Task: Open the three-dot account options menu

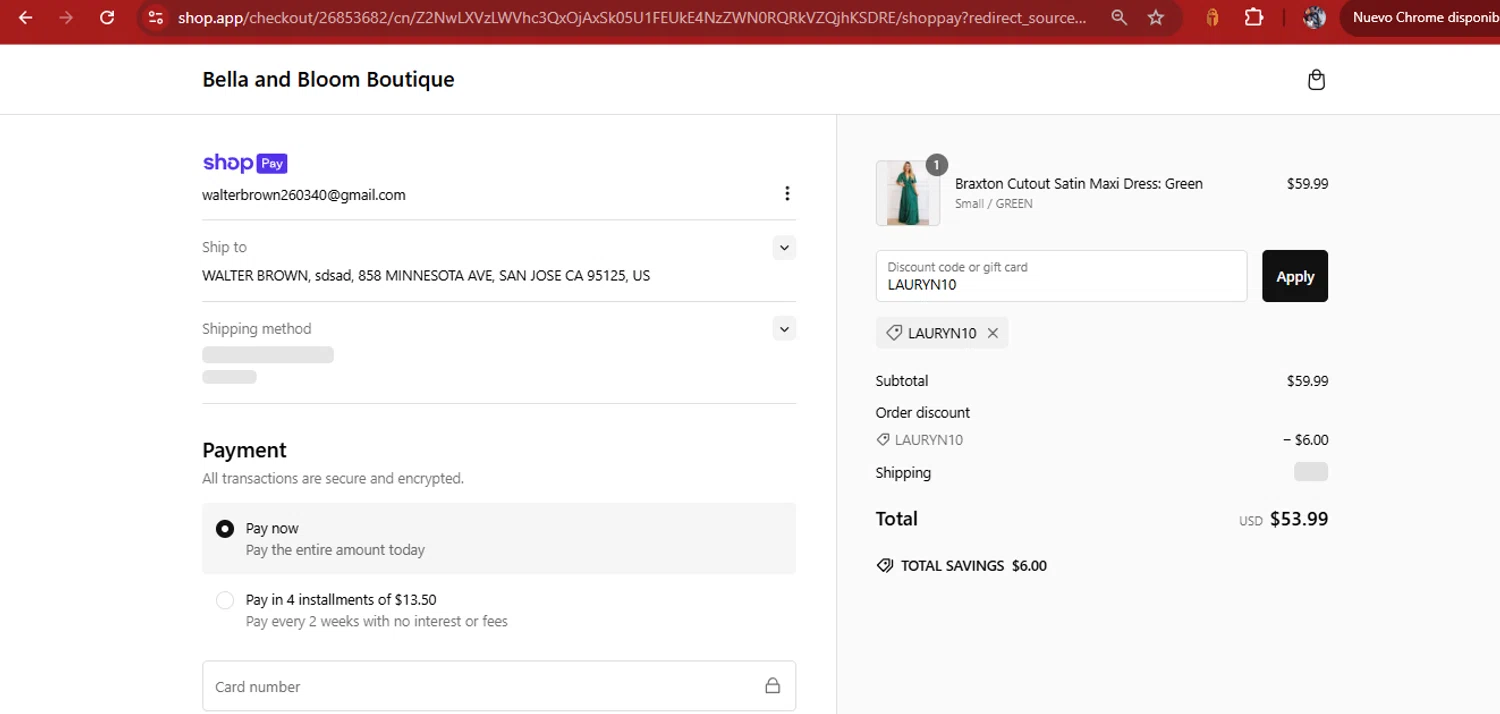Action: point(787,194)
